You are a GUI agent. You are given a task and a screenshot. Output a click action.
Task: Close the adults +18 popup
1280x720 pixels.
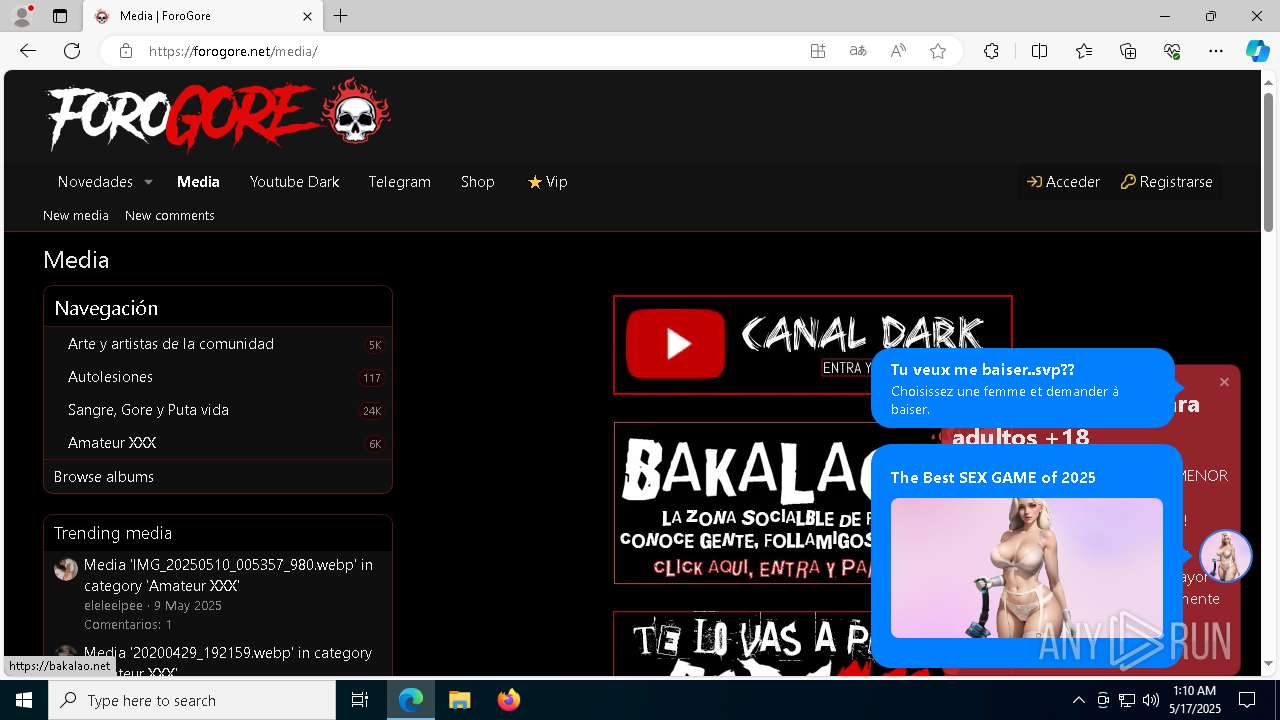pyautogui.click(x=1224, y=382)
